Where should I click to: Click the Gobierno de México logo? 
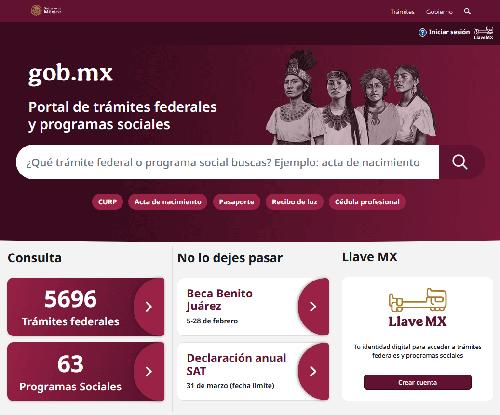[46, 10]
